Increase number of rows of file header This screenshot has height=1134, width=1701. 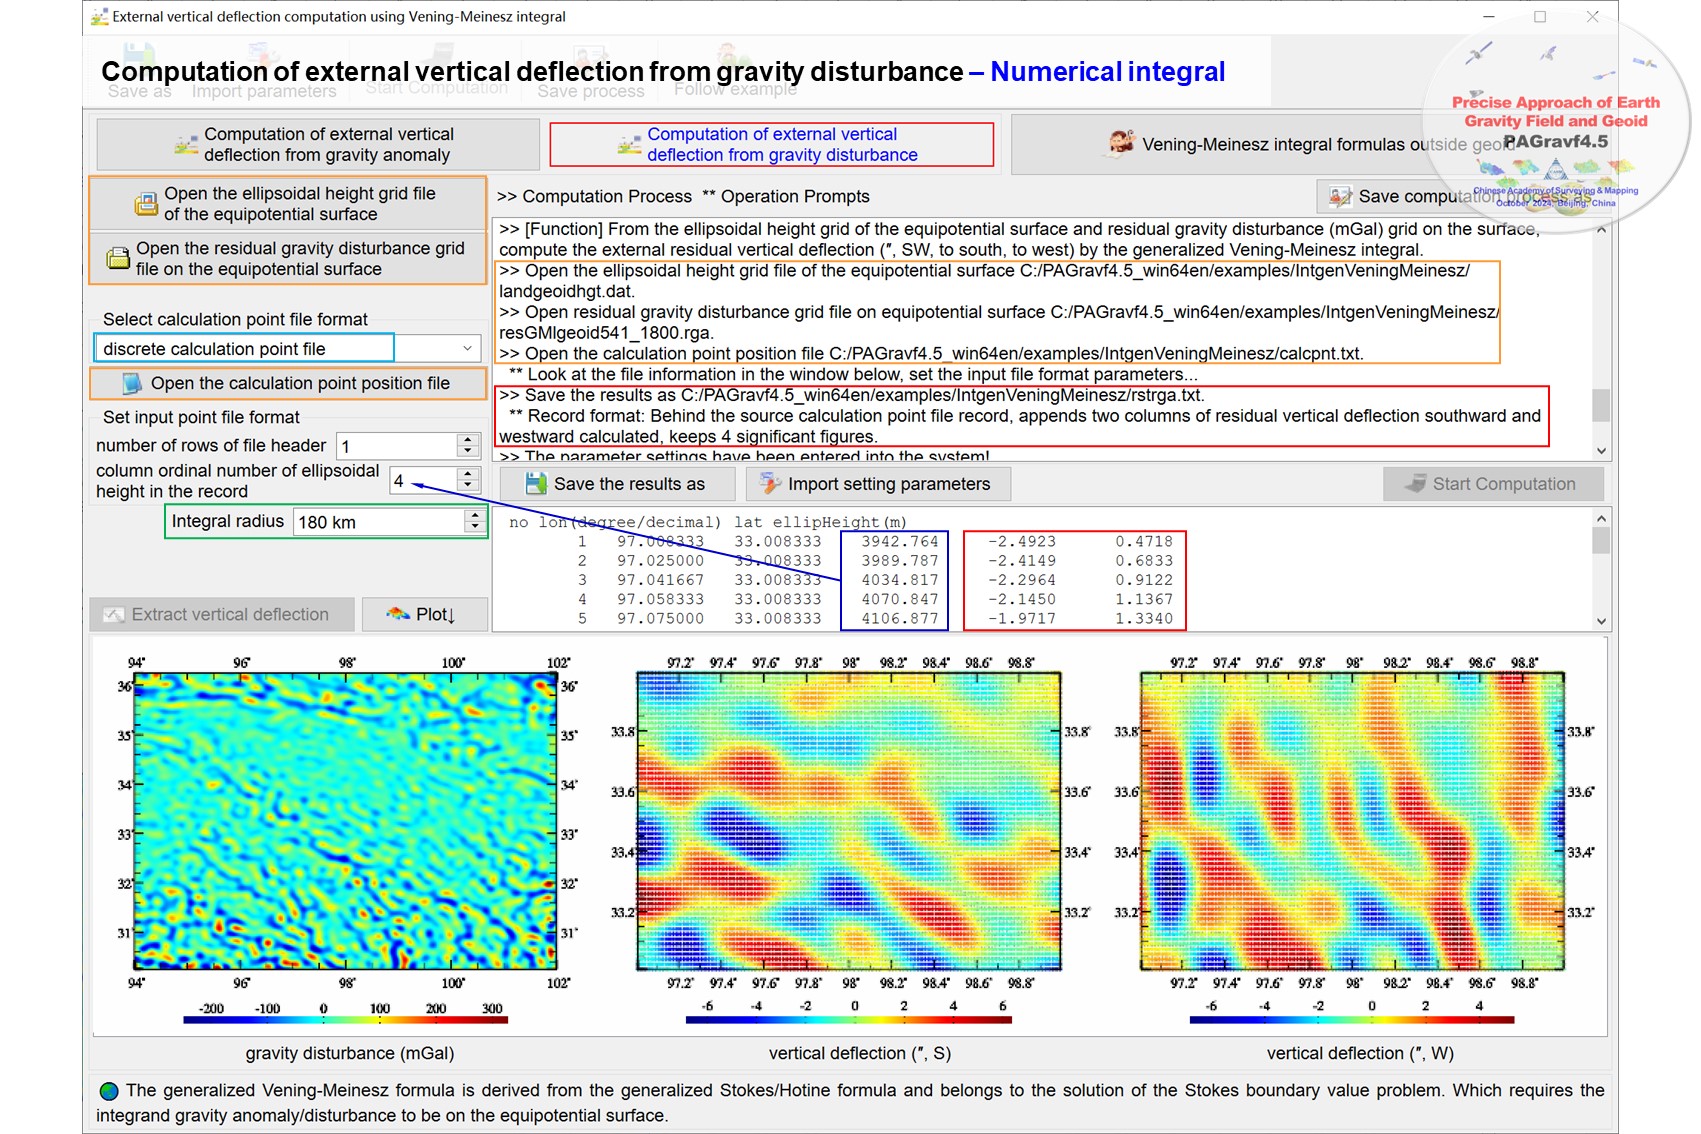(467, 440)
